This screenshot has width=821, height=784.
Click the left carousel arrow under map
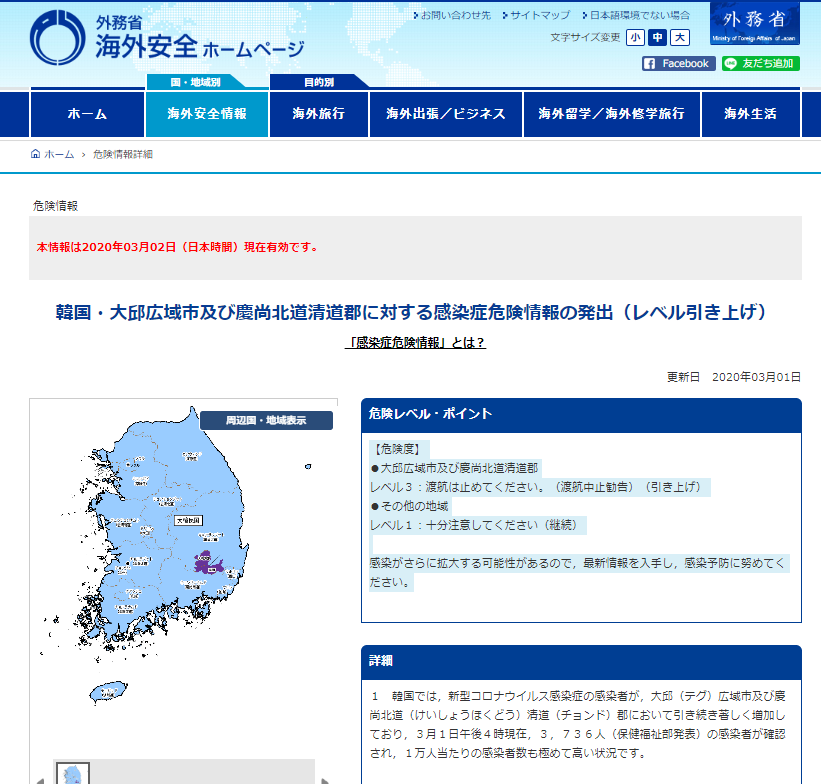[x=39, y=778]
